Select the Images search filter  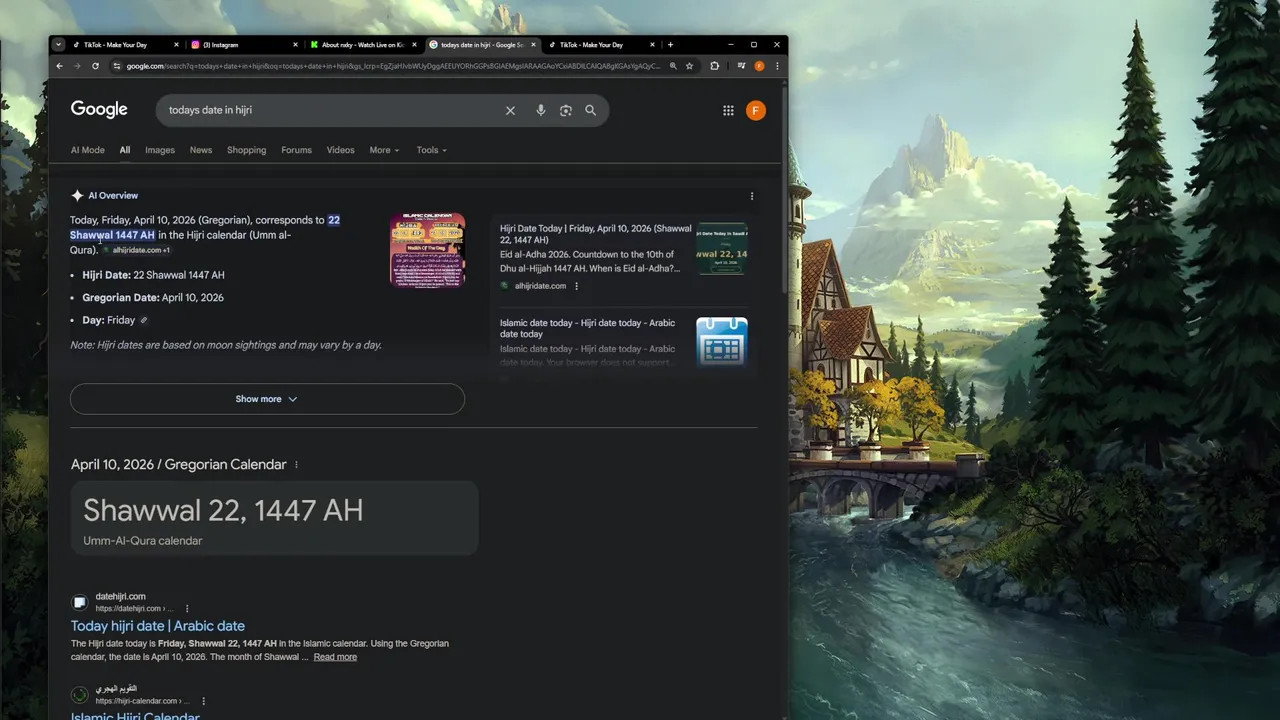click(x=160, y=150)
